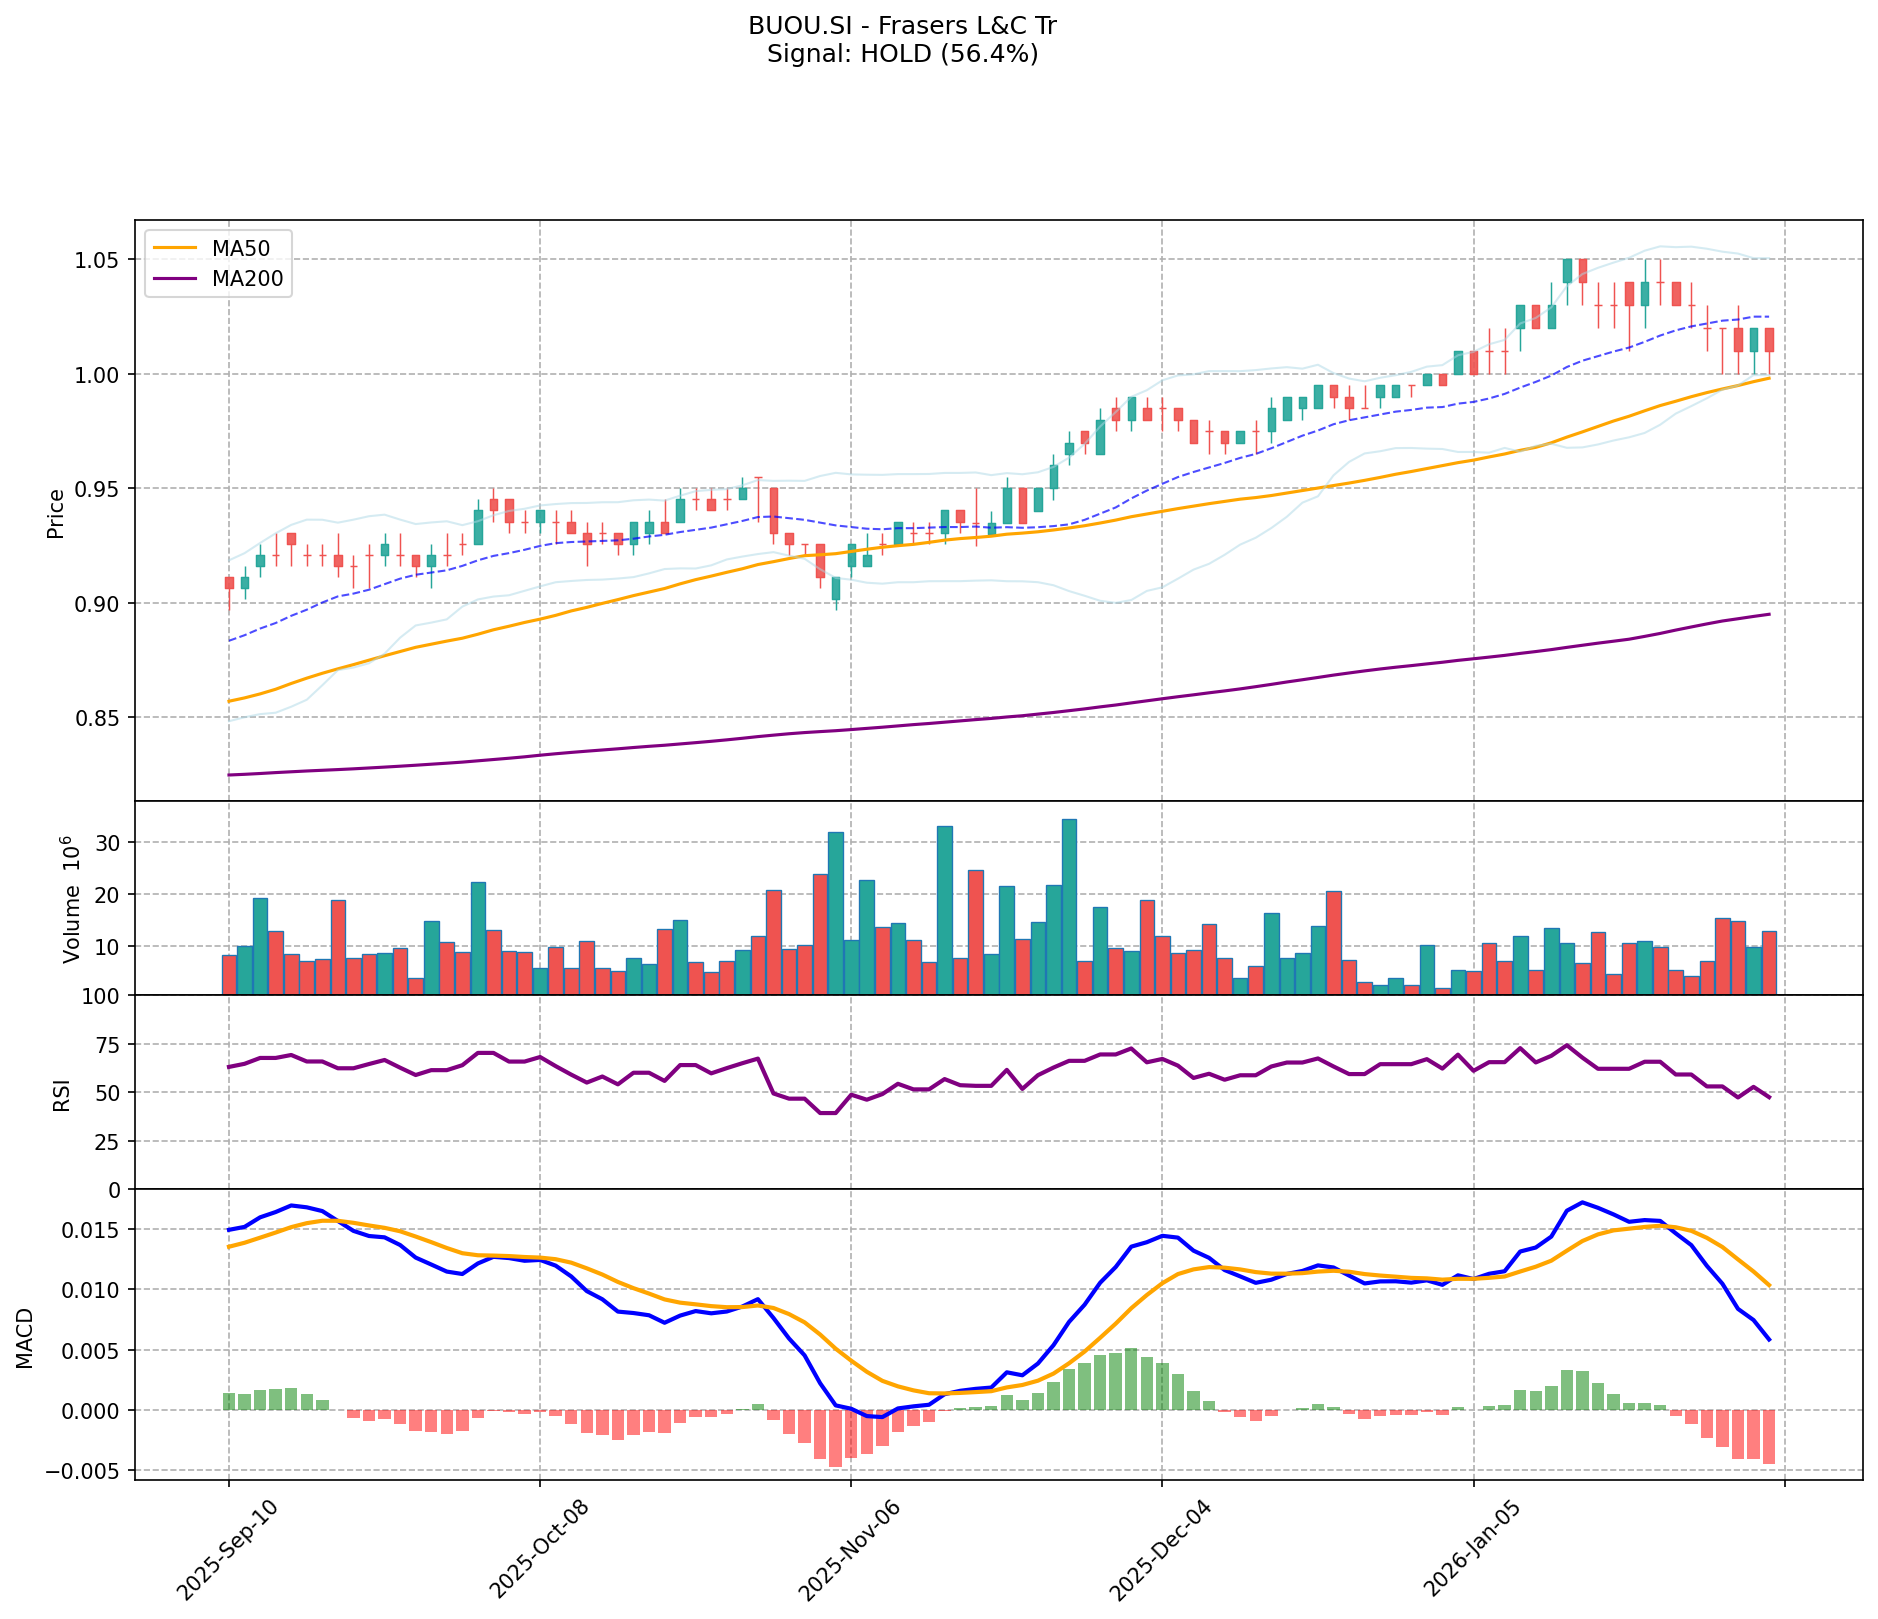Click the orange MA50 legend line swatch
This screenshot has width=1878, height=1619.
click(176, 247)
